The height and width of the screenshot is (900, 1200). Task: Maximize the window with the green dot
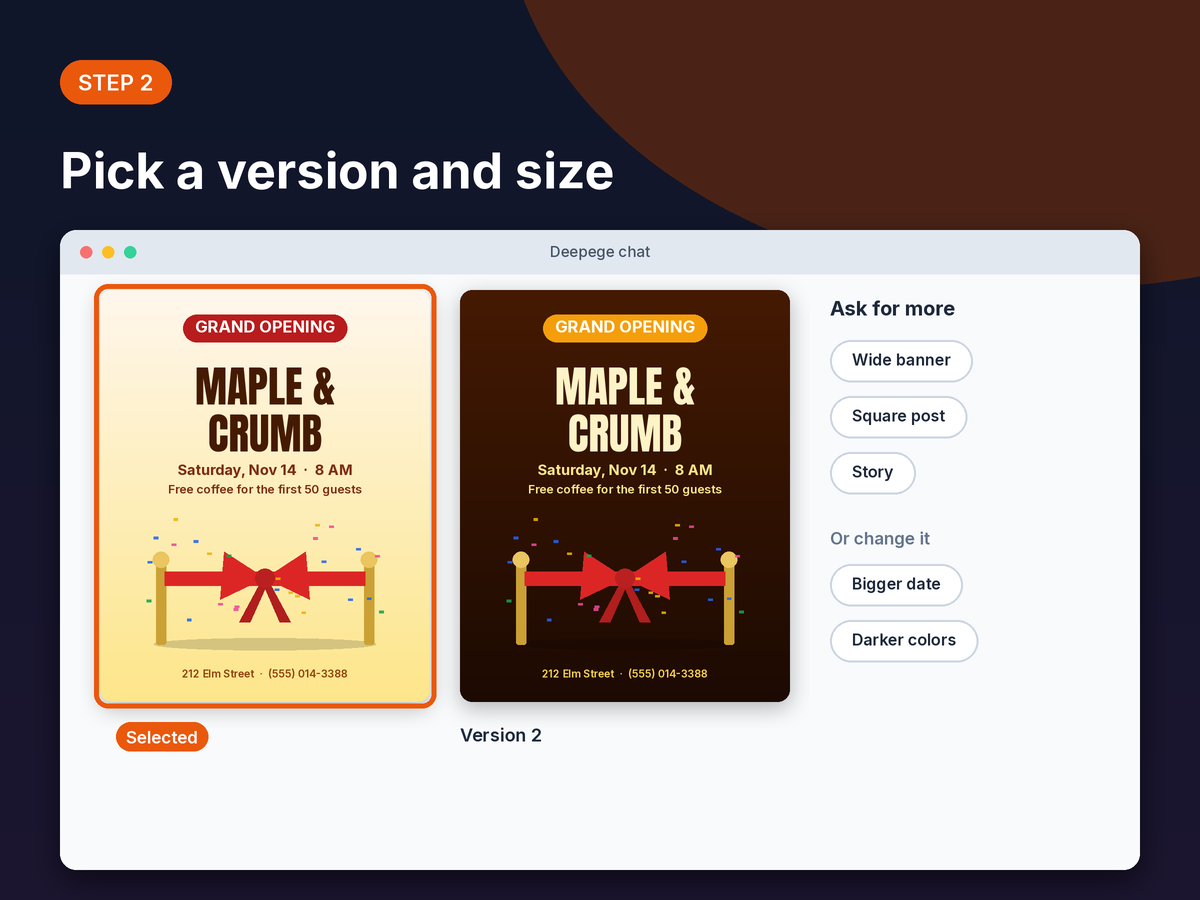point(130,252)
